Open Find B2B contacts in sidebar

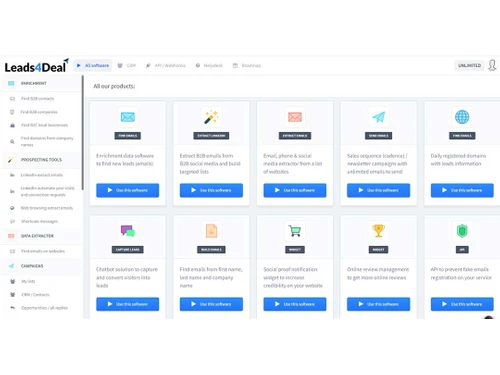[x=37, y=99]
